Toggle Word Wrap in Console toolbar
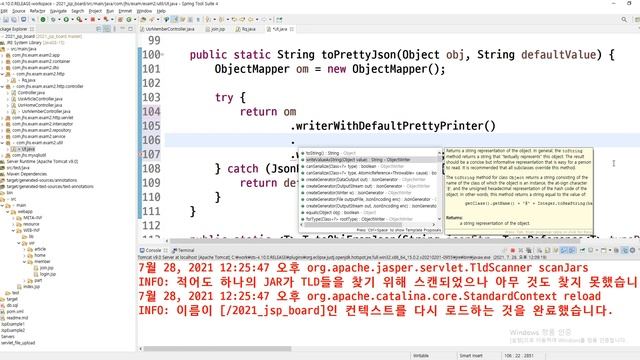Image resolution: width=640 pixels, height=360 pixels. click(556, 250)
